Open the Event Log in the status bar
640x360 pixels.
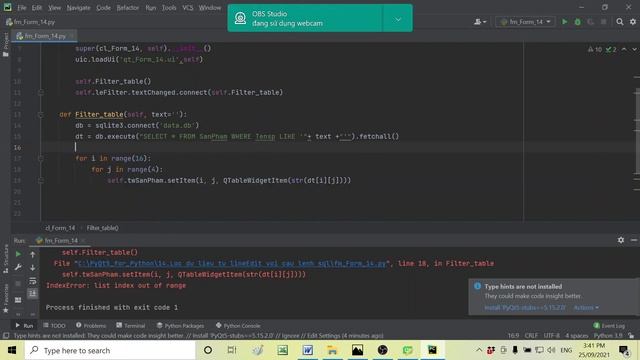(x=609, y=326)
